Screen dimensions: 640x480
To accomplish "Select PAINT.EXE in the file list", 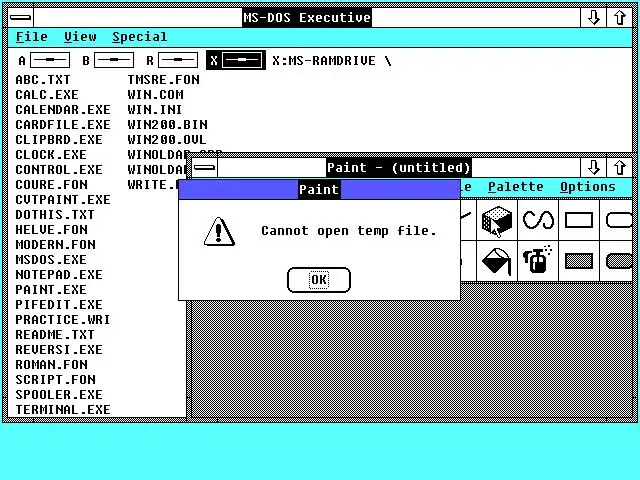I will pos(51,290).
